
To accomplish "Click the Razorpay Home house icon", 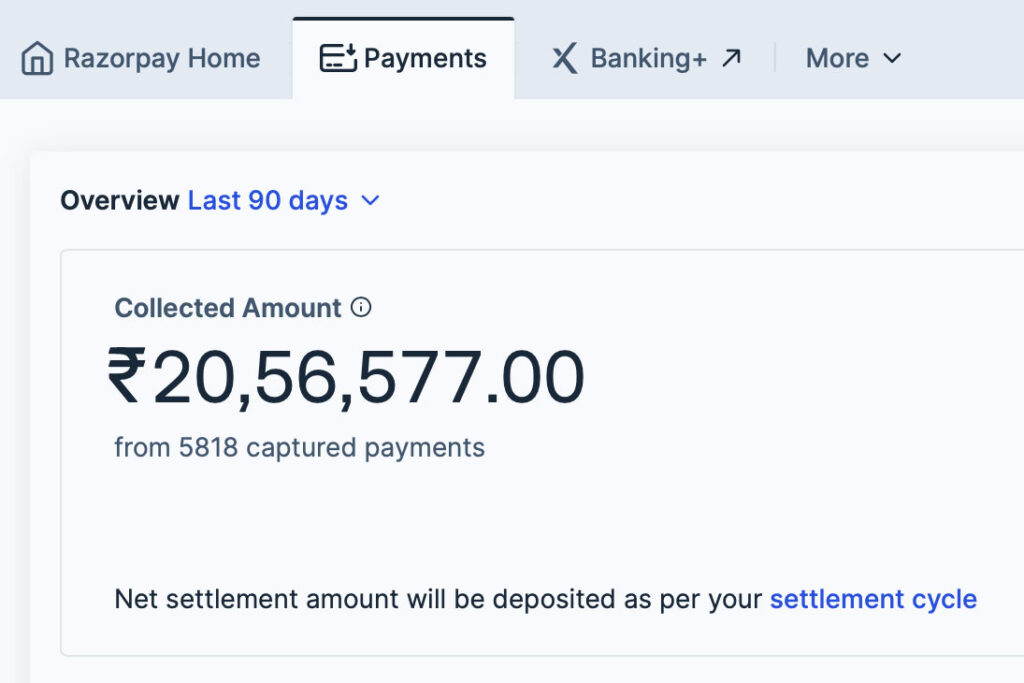I will [x=37, y=58].
